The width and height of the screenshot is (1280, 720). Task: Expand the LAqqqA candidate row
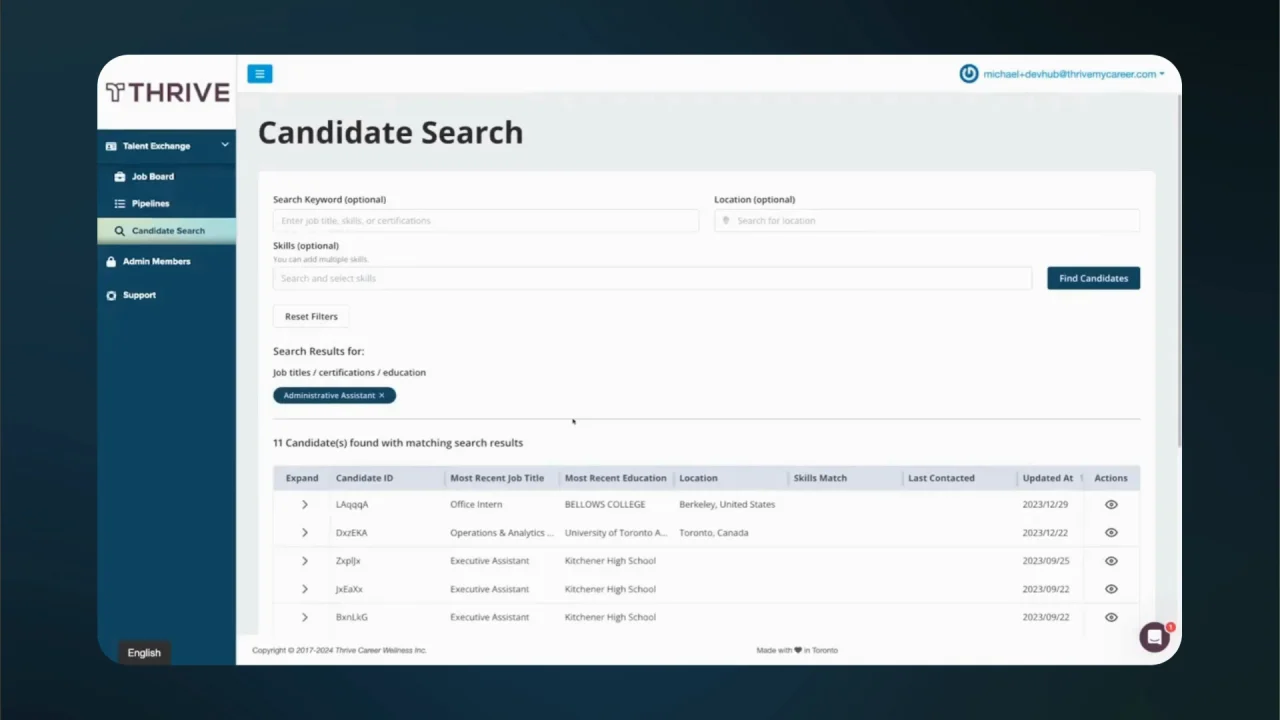305,505
